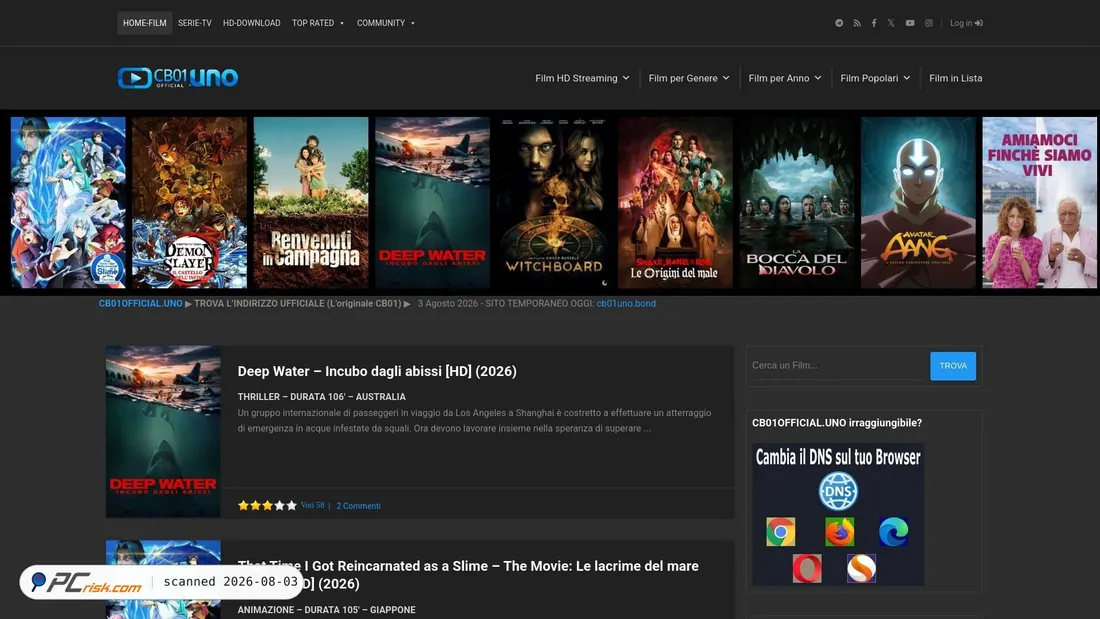Click THRILLER – DURATA 106' – AUSTRALIA text
1100x619 pixels.
tap(321, 397)
